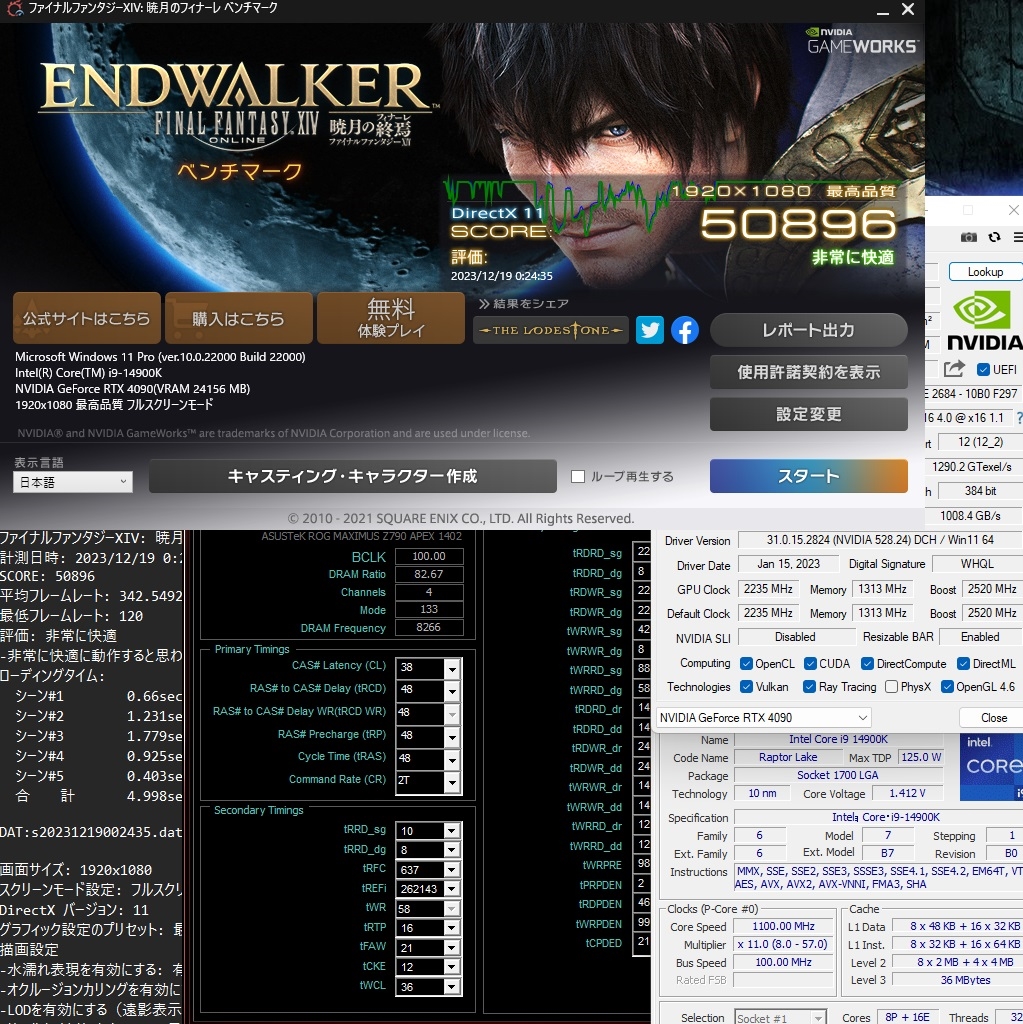Open display language dropdown 日本語
This screenshot has height=1024, width=1023.
click(x=73, y=482)
